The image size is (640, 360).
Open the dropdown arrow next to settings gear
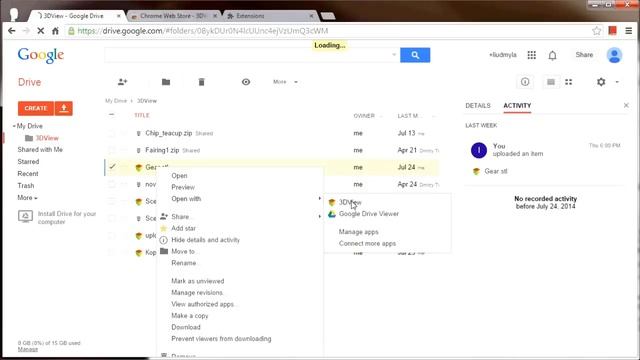(x=617, y=82)
